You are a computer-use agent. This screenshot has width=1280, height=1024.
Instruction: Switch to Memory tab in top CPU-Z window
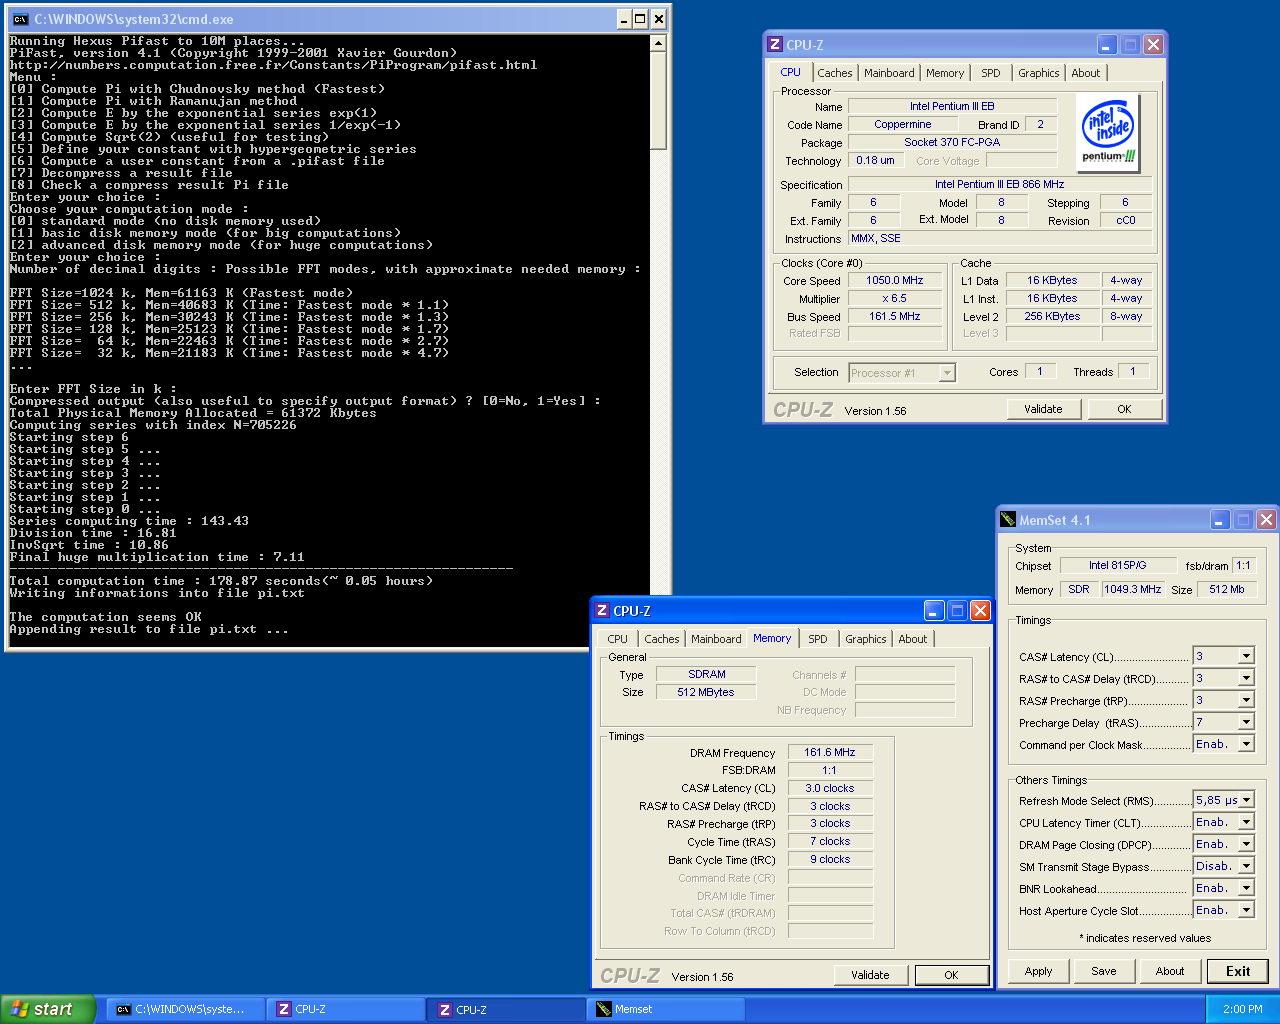(944, 73)
